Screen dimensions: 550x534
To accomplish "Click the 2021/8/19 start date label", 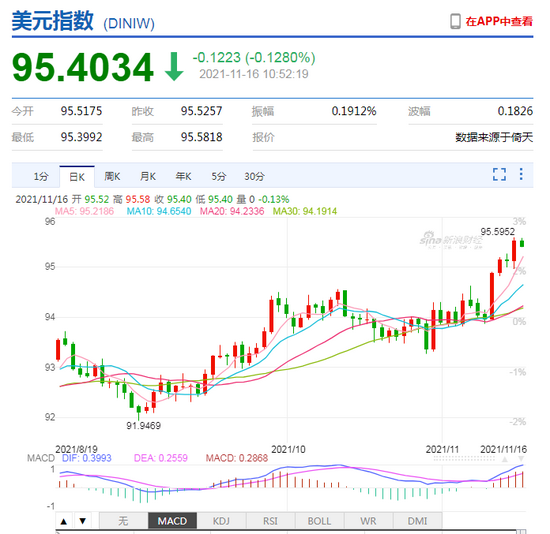I will (76, 449).
